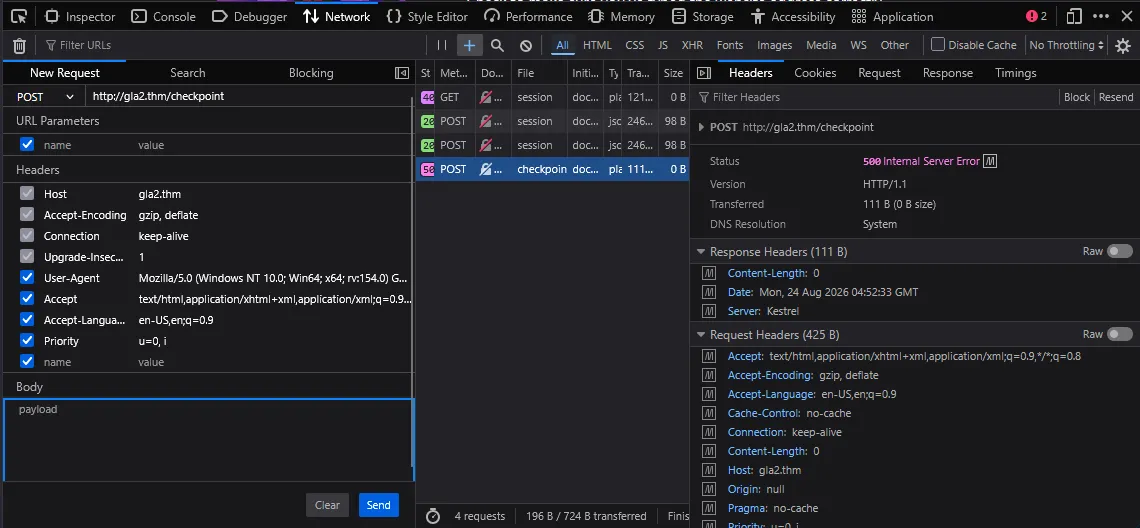This screenshot has height=528, width=1140.
Task: Click the red error count badge
Action: coord(1036,16)
